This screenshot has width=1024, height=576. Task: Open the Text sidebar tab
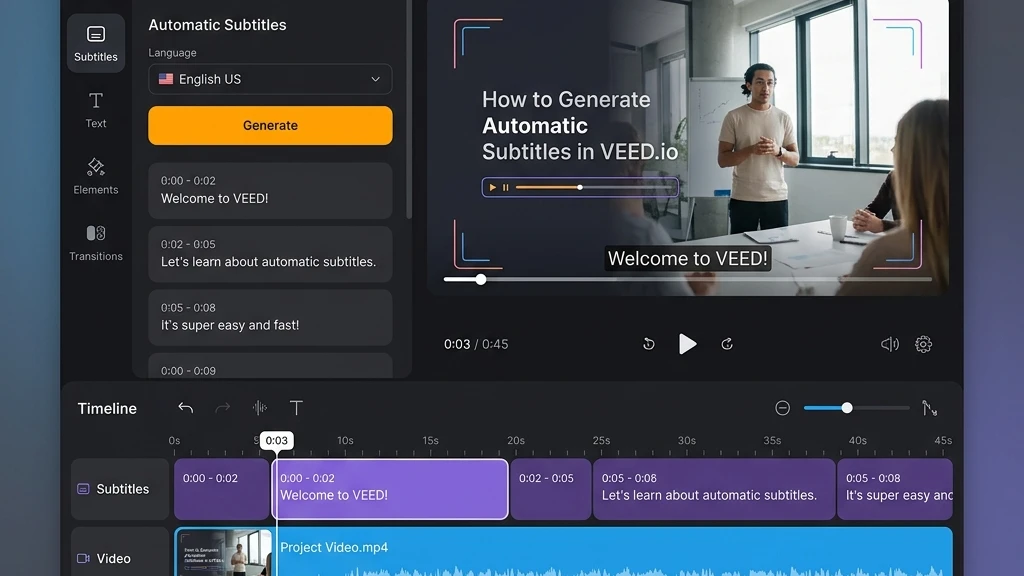pyautogui.click(x=95, y=110)
